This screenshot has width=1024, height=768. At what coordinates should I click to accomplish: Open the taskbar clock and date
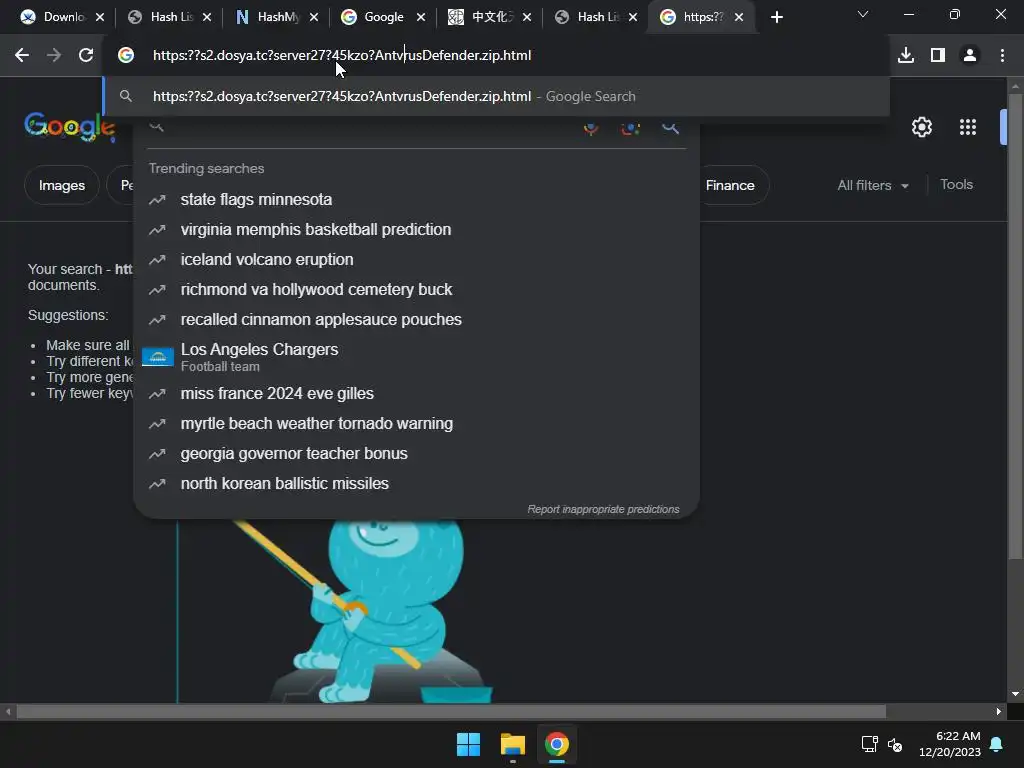(x=950, y=744)
